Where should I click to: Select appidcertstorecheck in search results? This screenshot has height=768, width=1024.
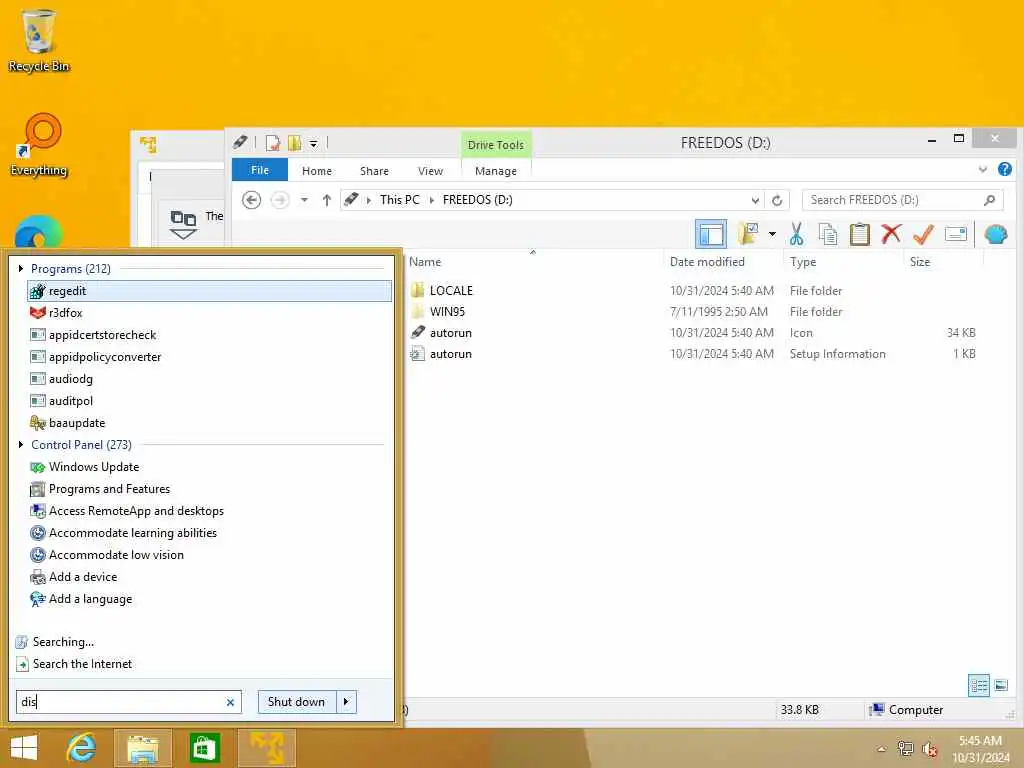click(x=209, y=335)
